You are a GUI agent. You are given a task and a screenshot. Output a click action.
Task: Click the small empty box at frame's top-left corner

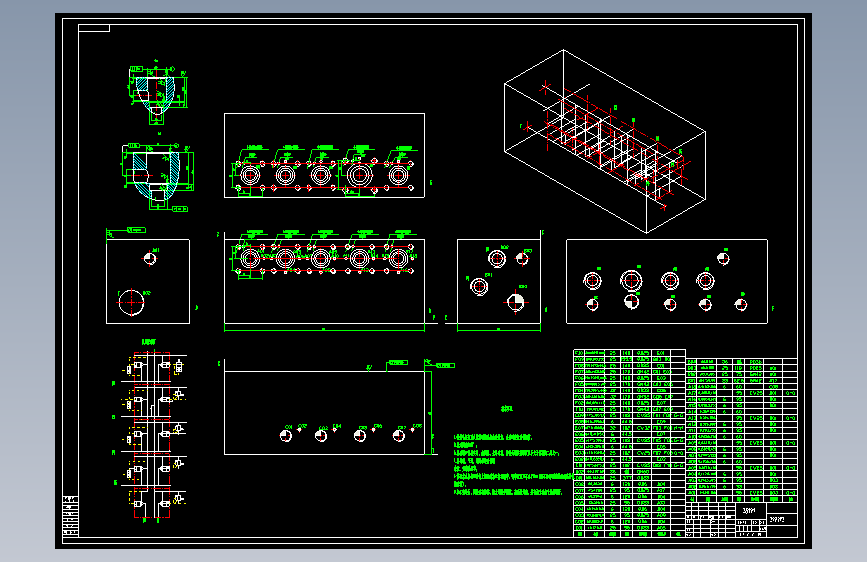(94, 28)
